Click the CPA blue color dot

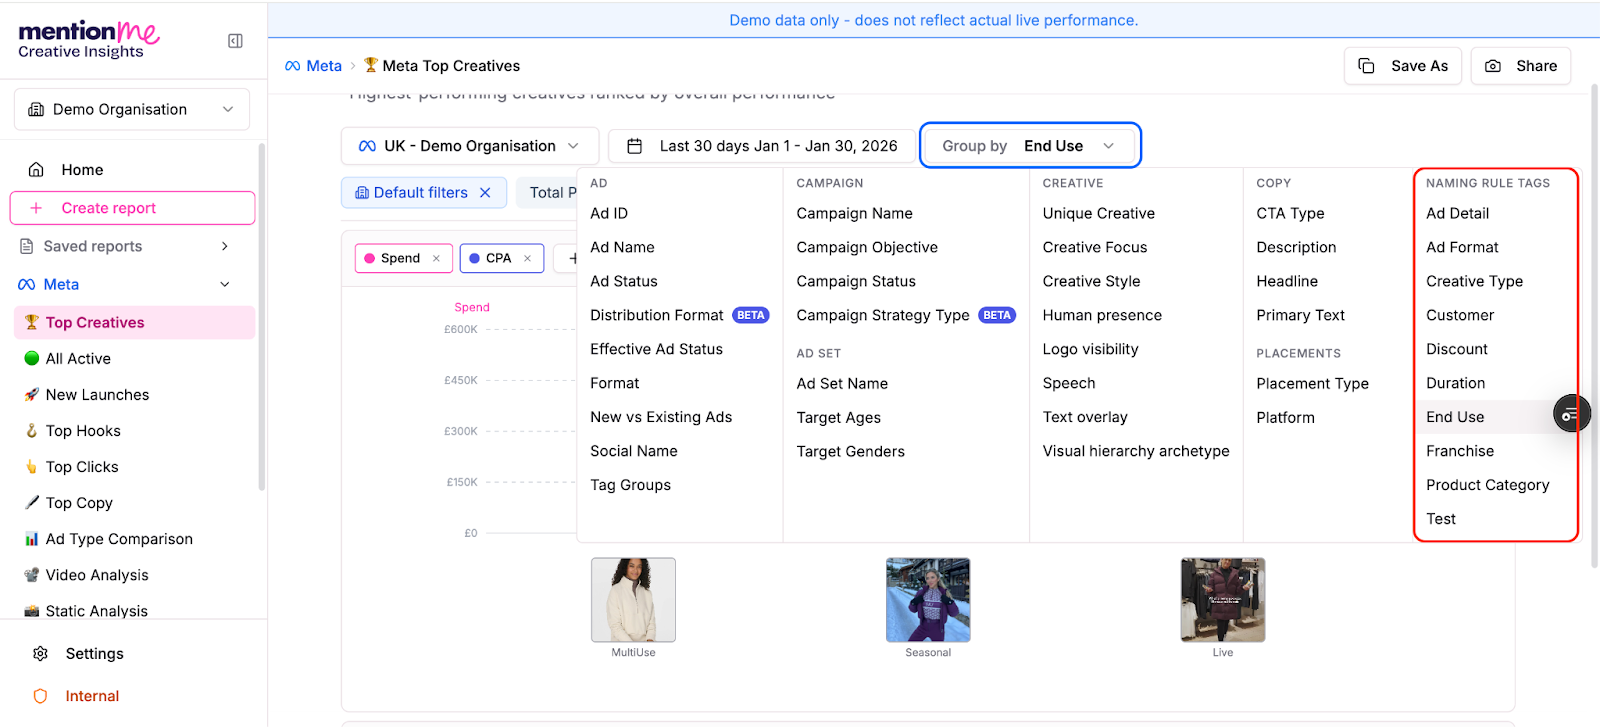[x=474, y=258]
